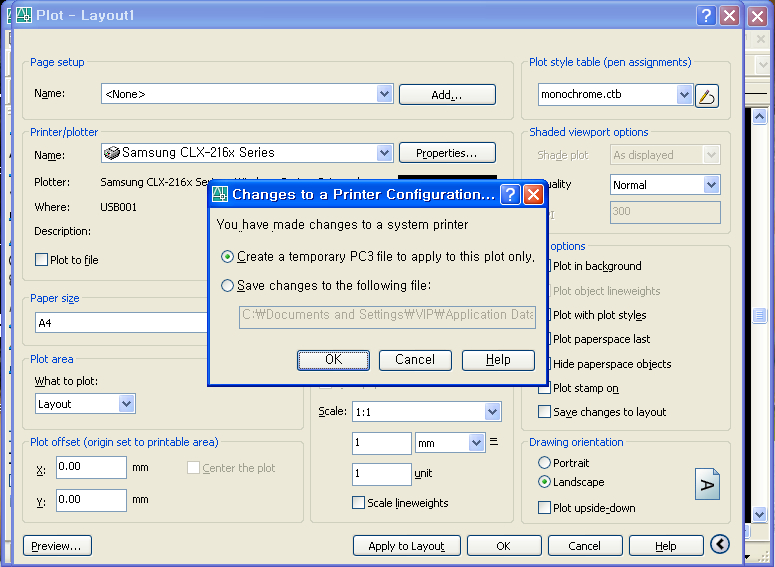Open the Page setup Name dropdown

pyautogui.click(x=385, y=94)
